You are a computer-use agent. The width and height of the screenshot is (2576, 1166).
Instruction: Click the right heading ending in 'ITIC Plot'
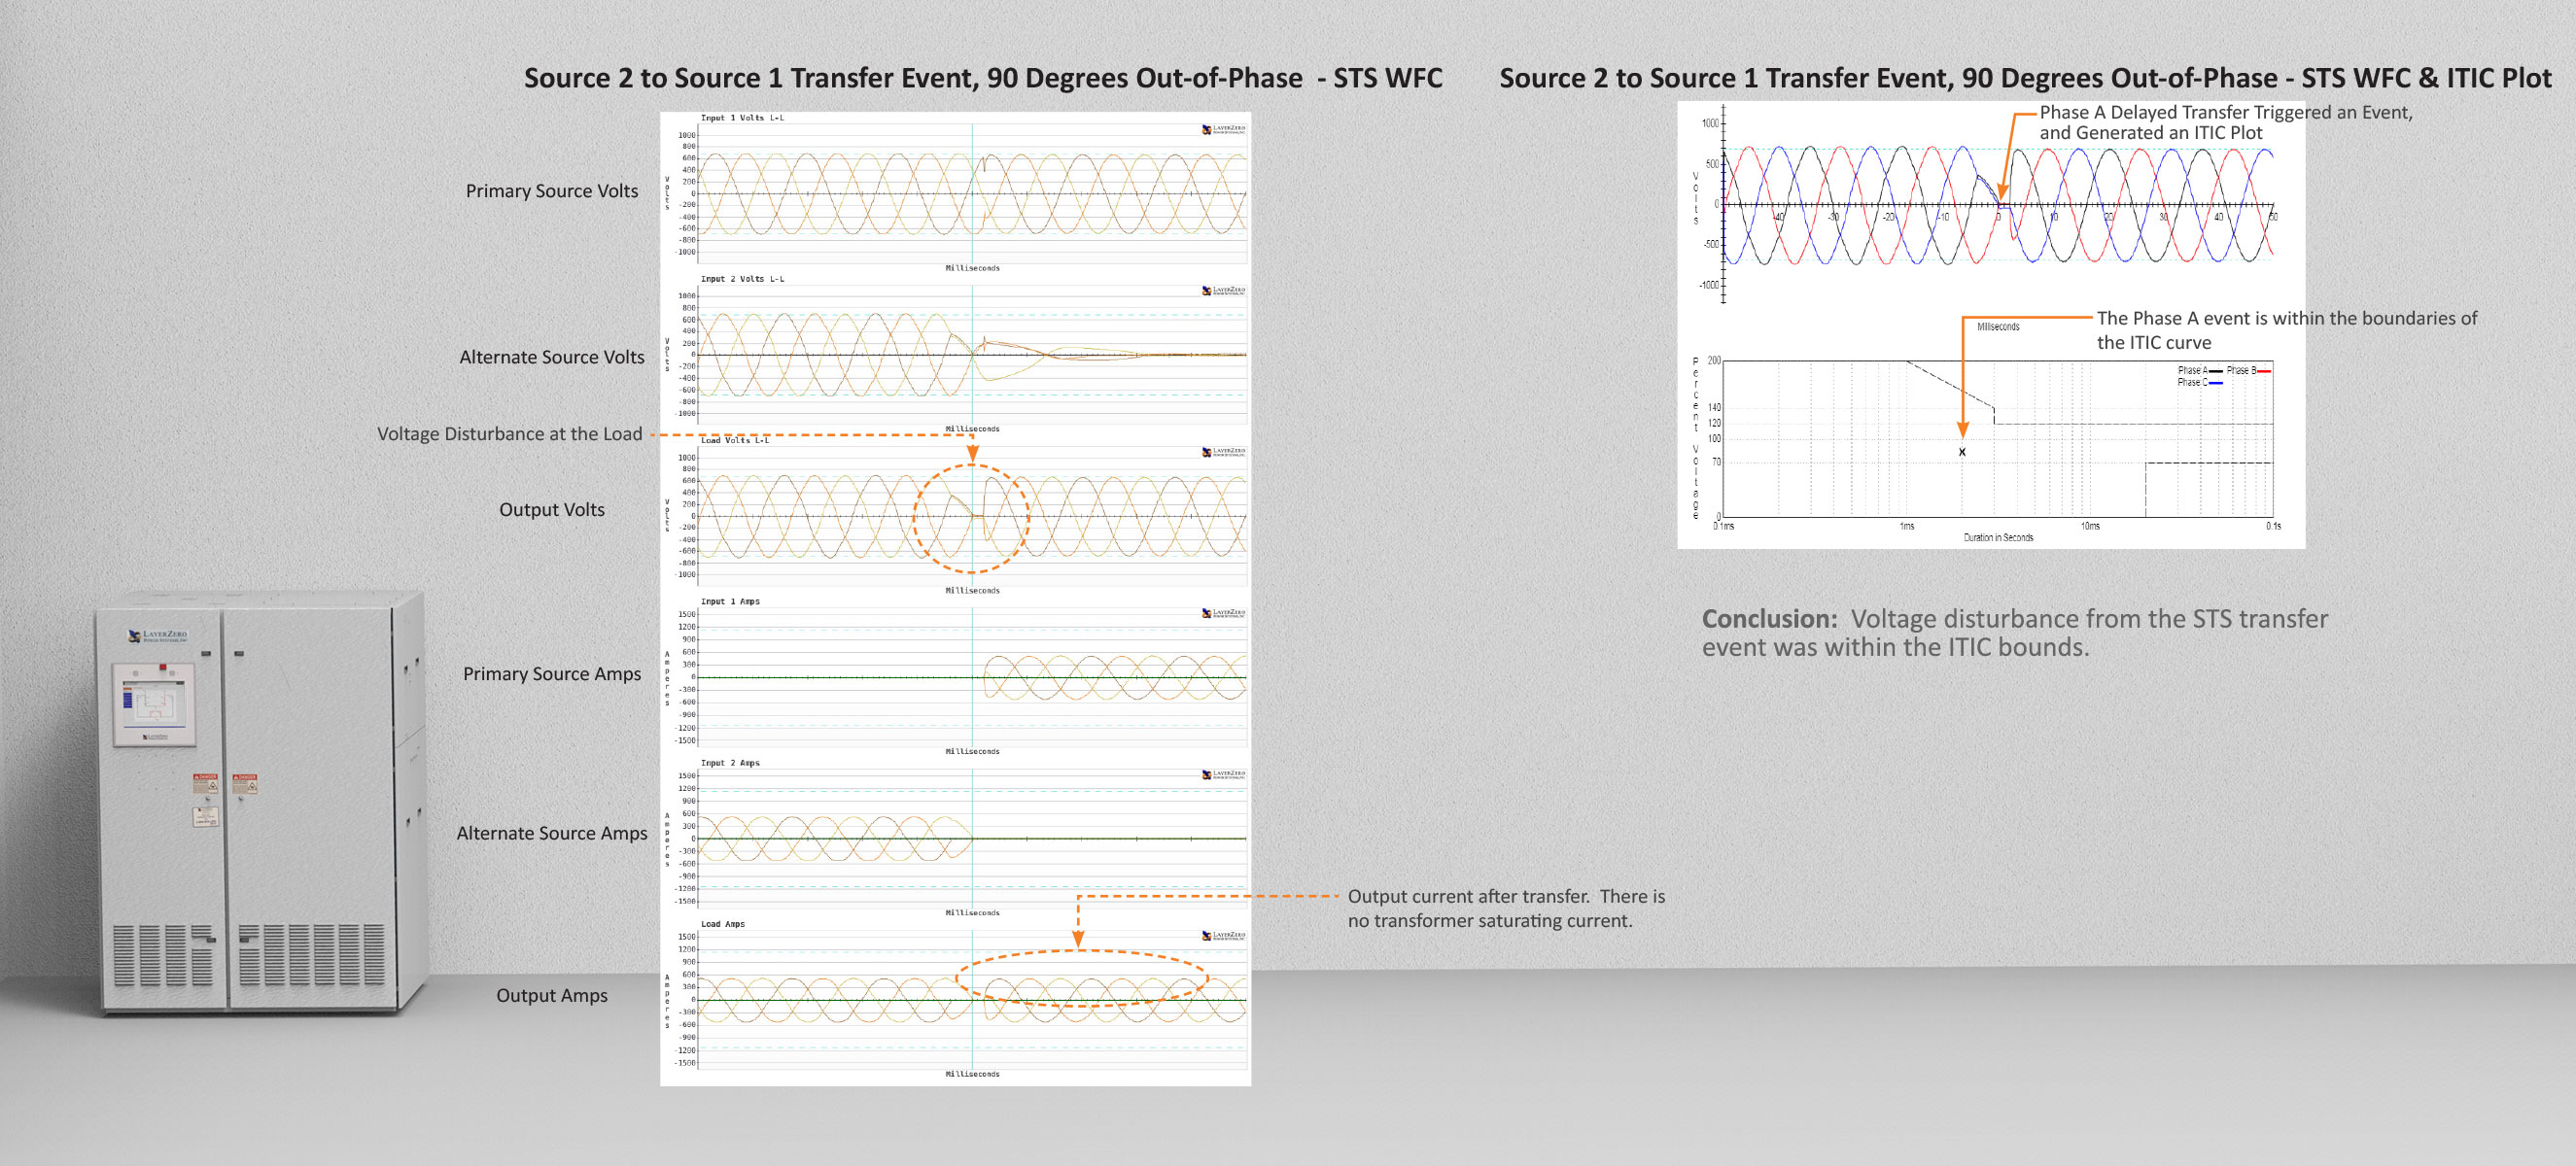tap(2025, 78)
